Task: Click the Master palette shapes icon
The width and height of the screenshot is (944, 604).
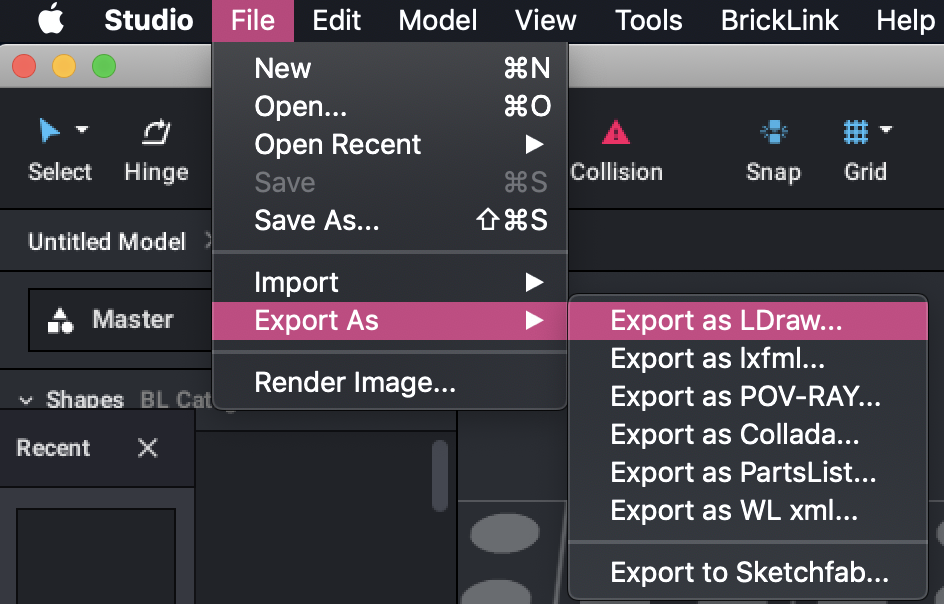Action: click(61, 320)
